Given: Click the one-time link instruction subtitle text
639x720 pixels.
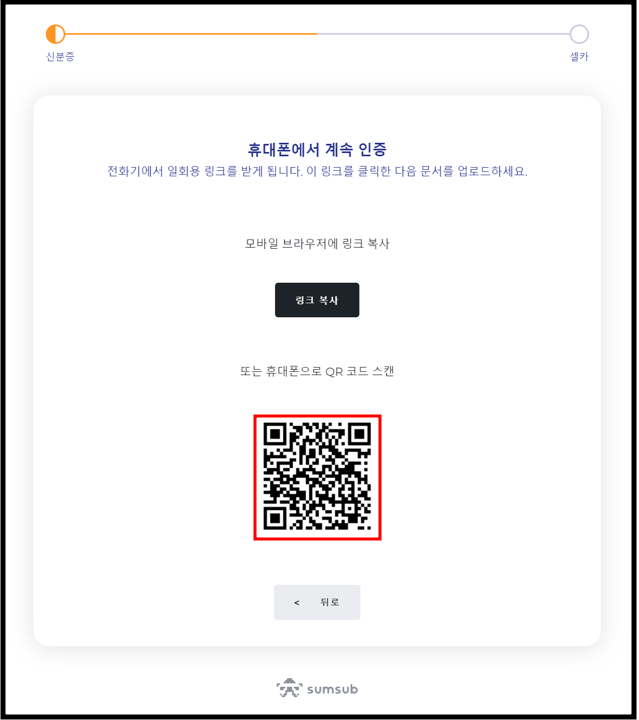Looking at the screenshot, I should (x=317, y=171).
